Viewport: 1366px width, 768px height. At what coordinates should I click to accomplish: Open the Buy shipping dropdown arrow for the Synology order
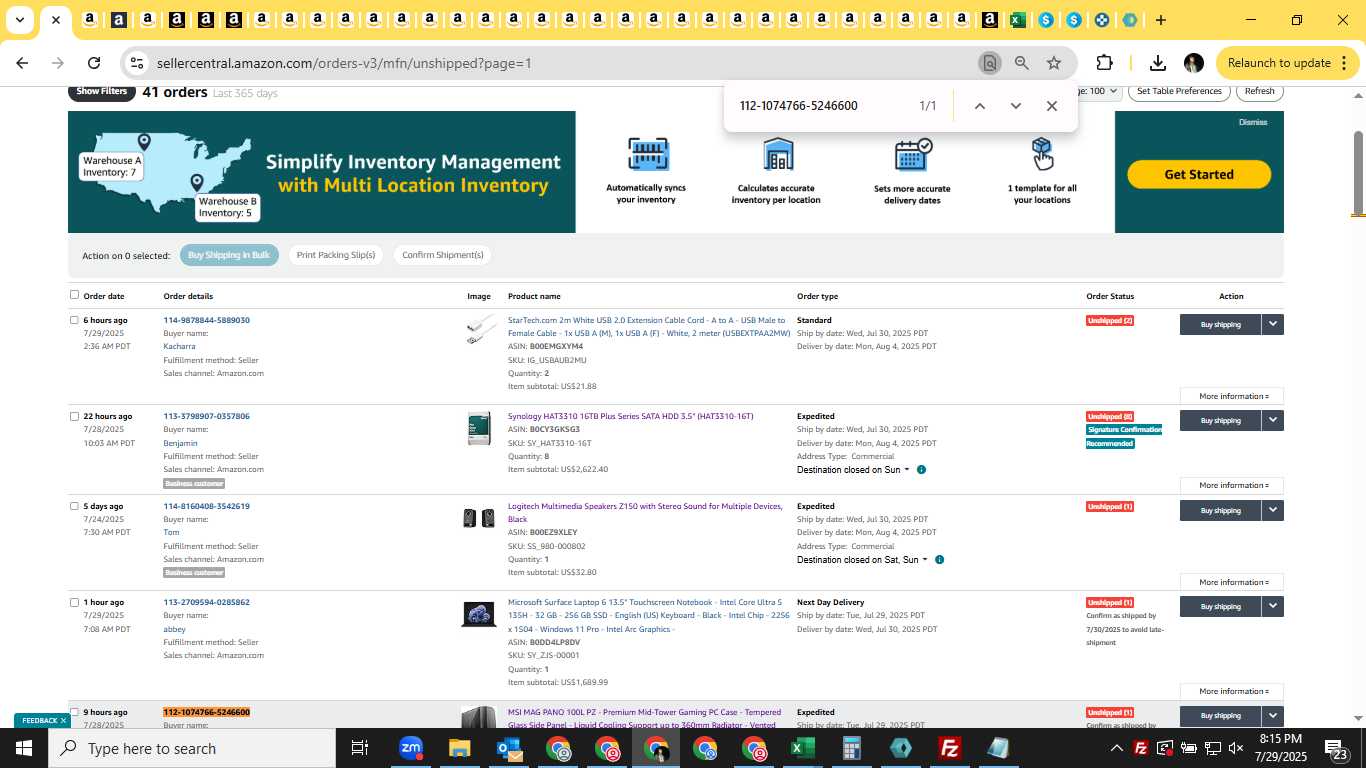tap(1272, 420)
